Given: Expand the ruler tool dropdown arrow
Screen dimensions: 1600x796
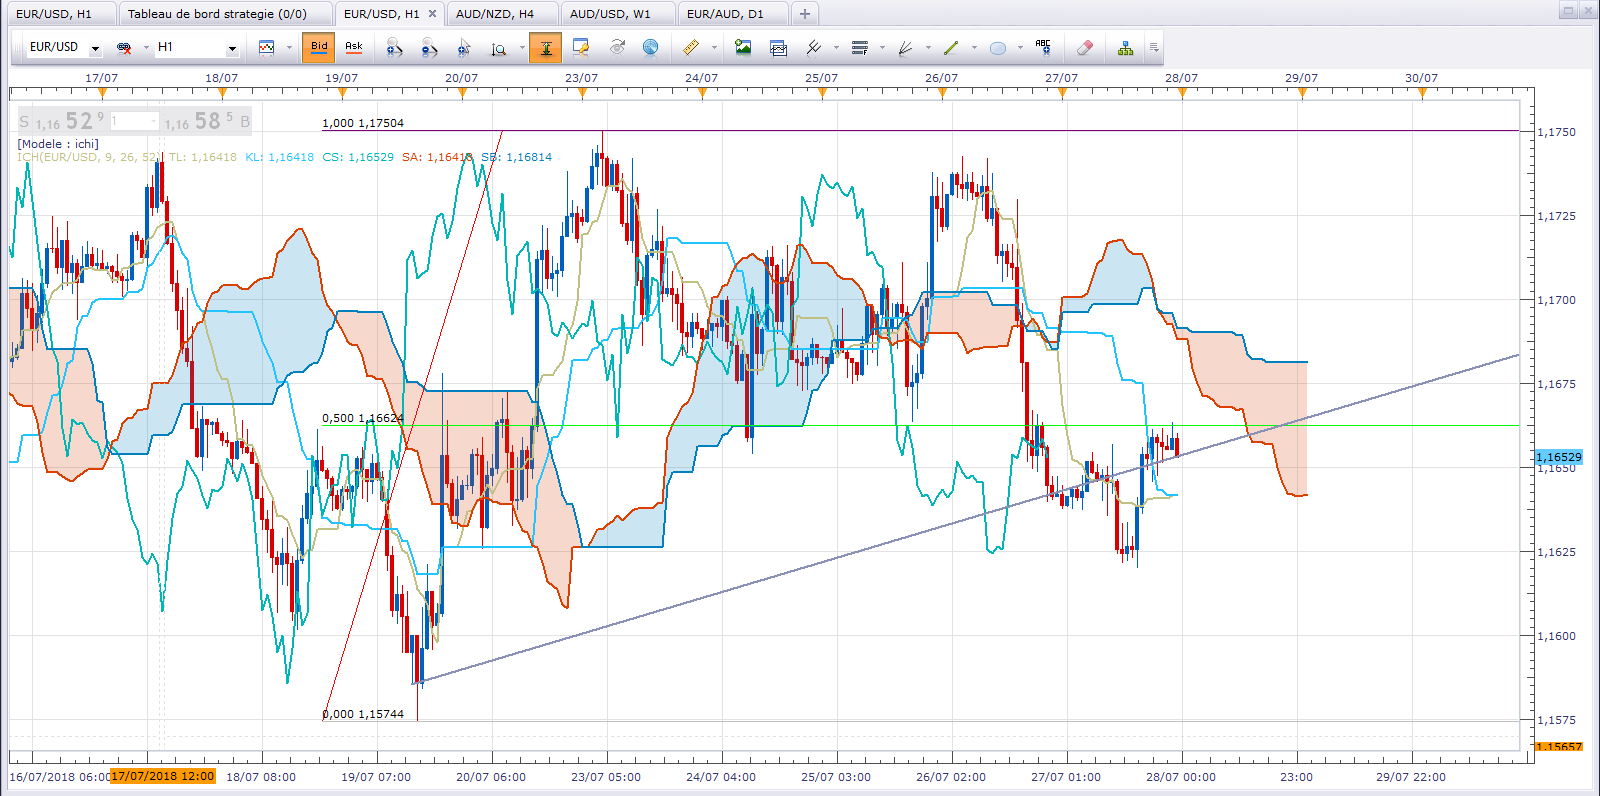Looking at the screenshot, I should click(x=714, y=47).
